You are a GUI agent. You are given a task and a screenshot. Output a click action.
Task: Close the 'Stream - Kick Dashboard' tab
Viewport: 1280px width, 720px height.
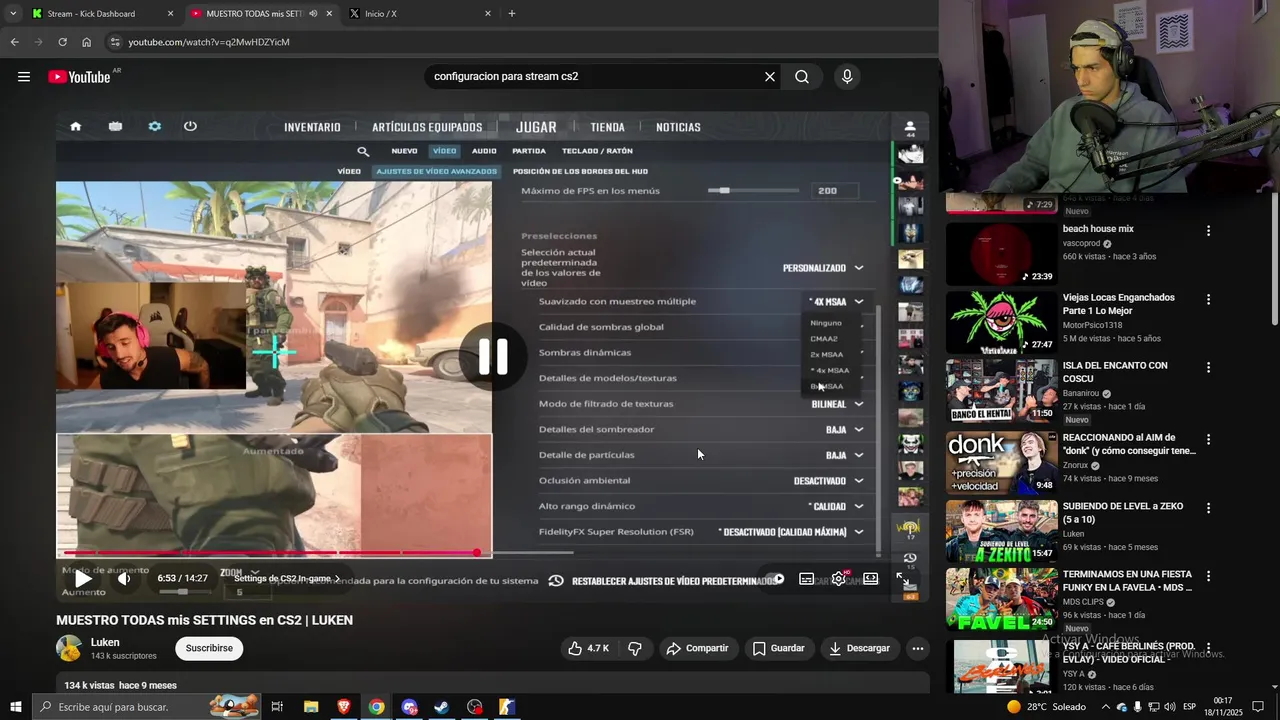tap(170, 14)
